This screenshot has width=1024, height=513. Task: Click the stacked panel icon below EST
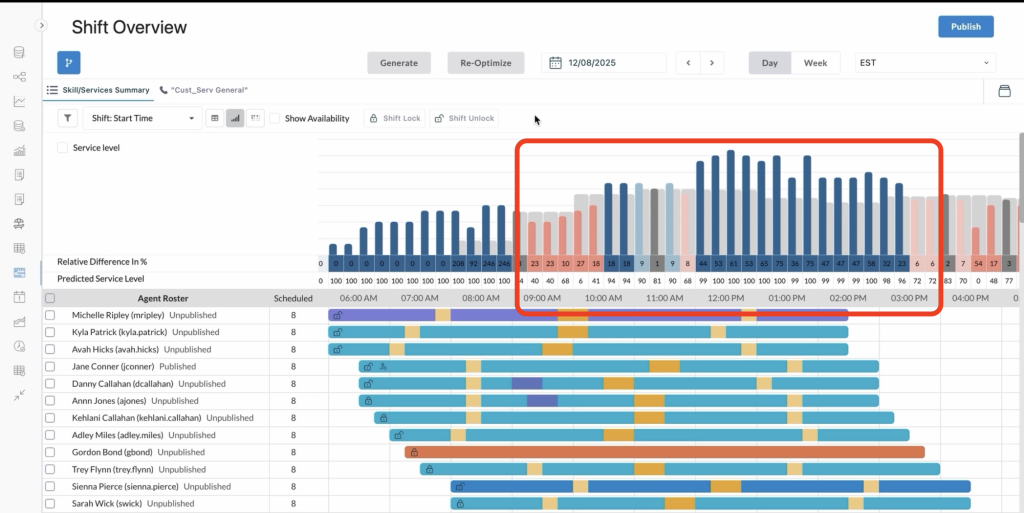click(1004, 91)
